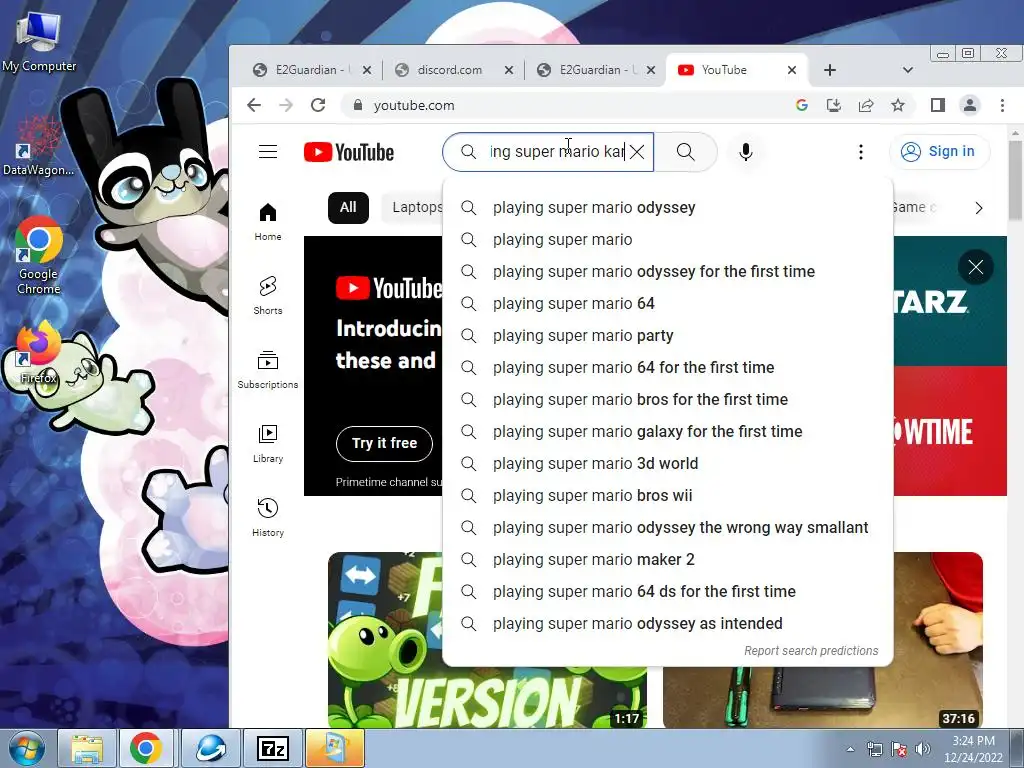Screen dimensions: 1024x768
Task: Open Library in sidebar
Action: (268, 444)
